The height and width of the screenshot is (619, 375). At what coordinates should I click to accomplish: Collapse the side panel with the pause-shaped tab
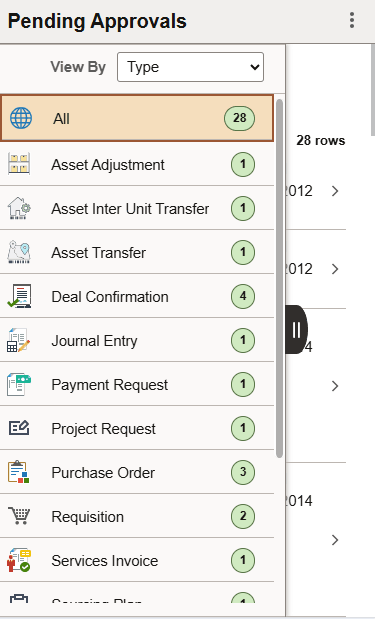pos(296,329)
